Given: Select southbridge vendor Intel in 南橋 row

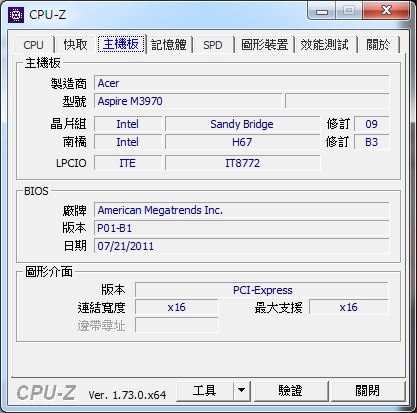Looking at the screenshot, I should [x=128, y=142].
